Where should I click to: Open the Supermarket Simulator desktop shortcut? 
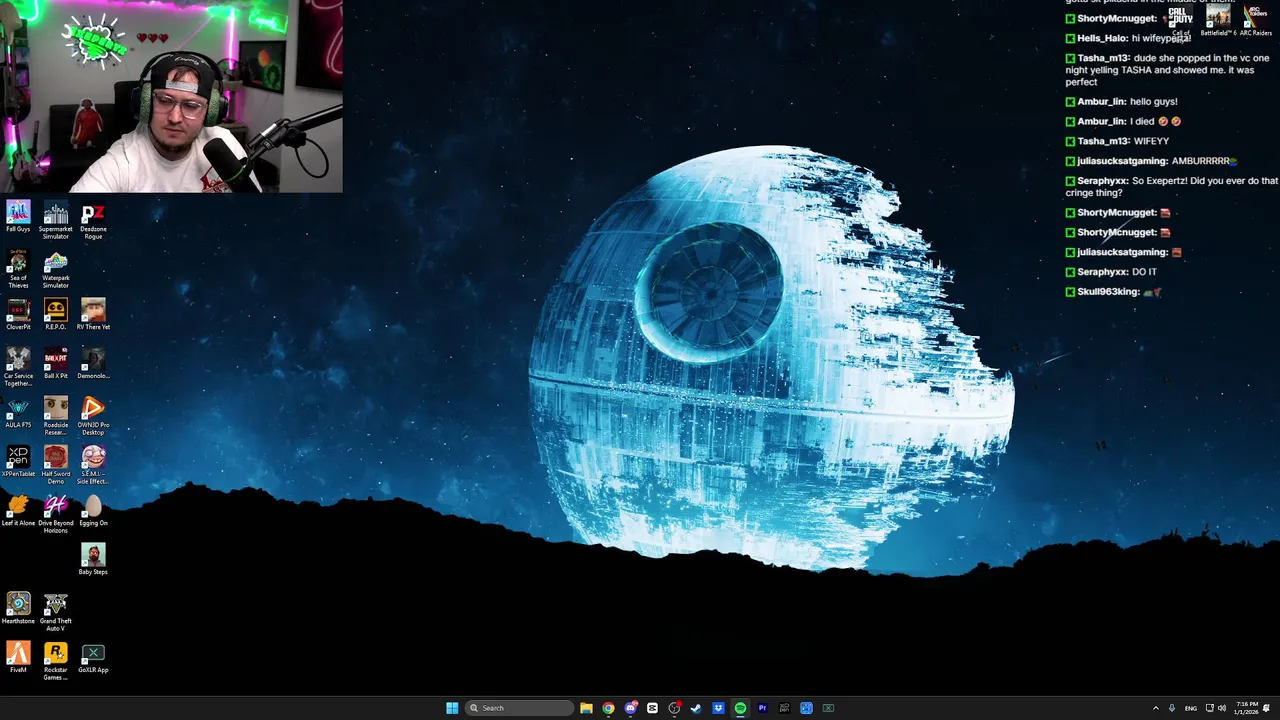(x=56, y=220)
